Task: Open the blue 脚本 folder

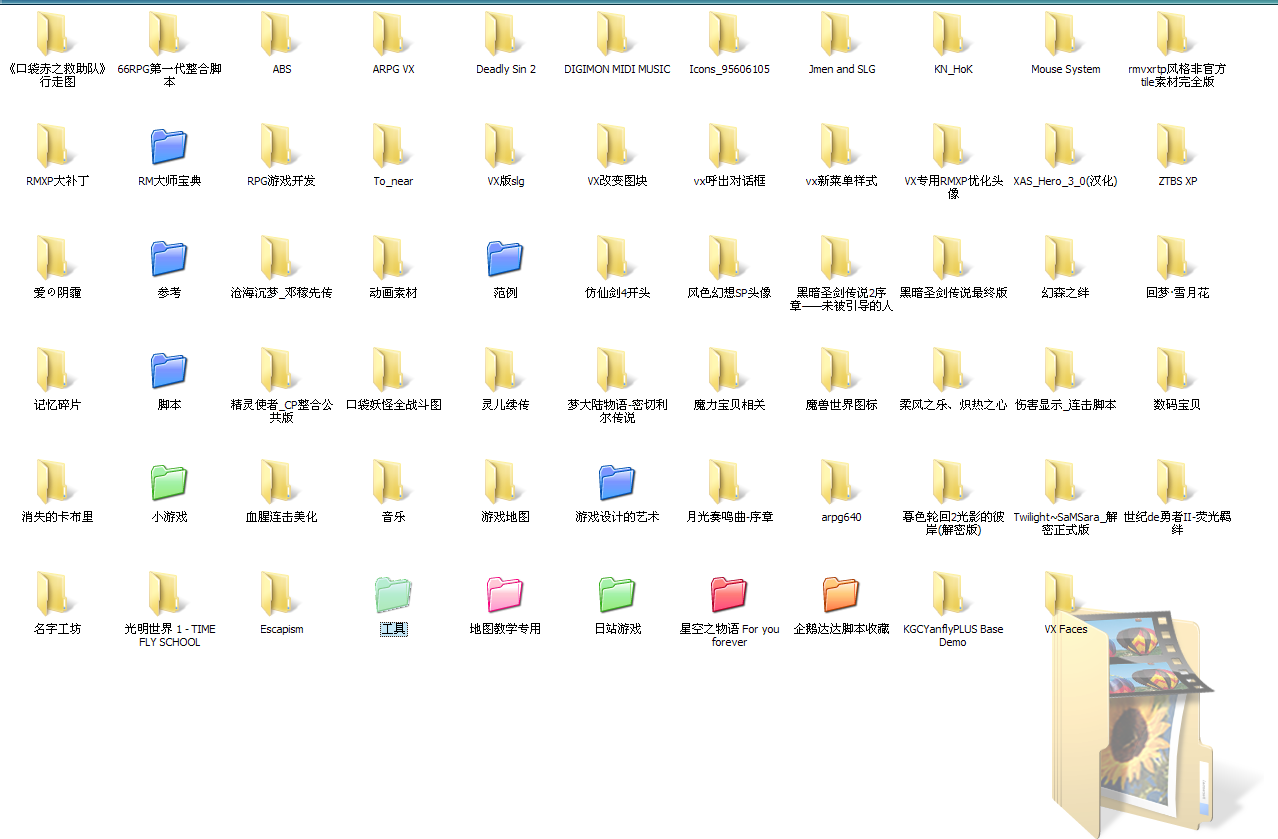Action: coord(169,370)
